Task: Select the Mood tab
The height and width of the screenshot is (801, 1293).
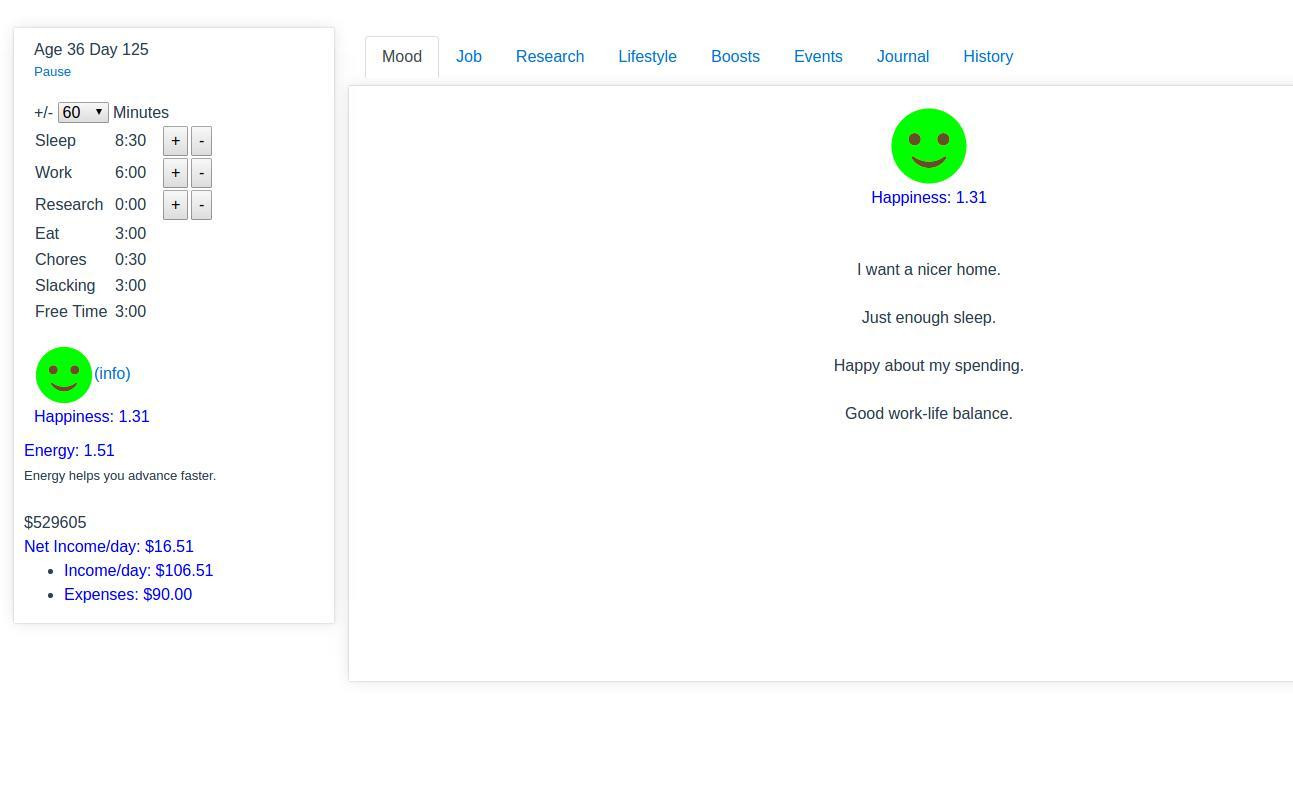Action: pyautogui.click(x=402, y=56)
